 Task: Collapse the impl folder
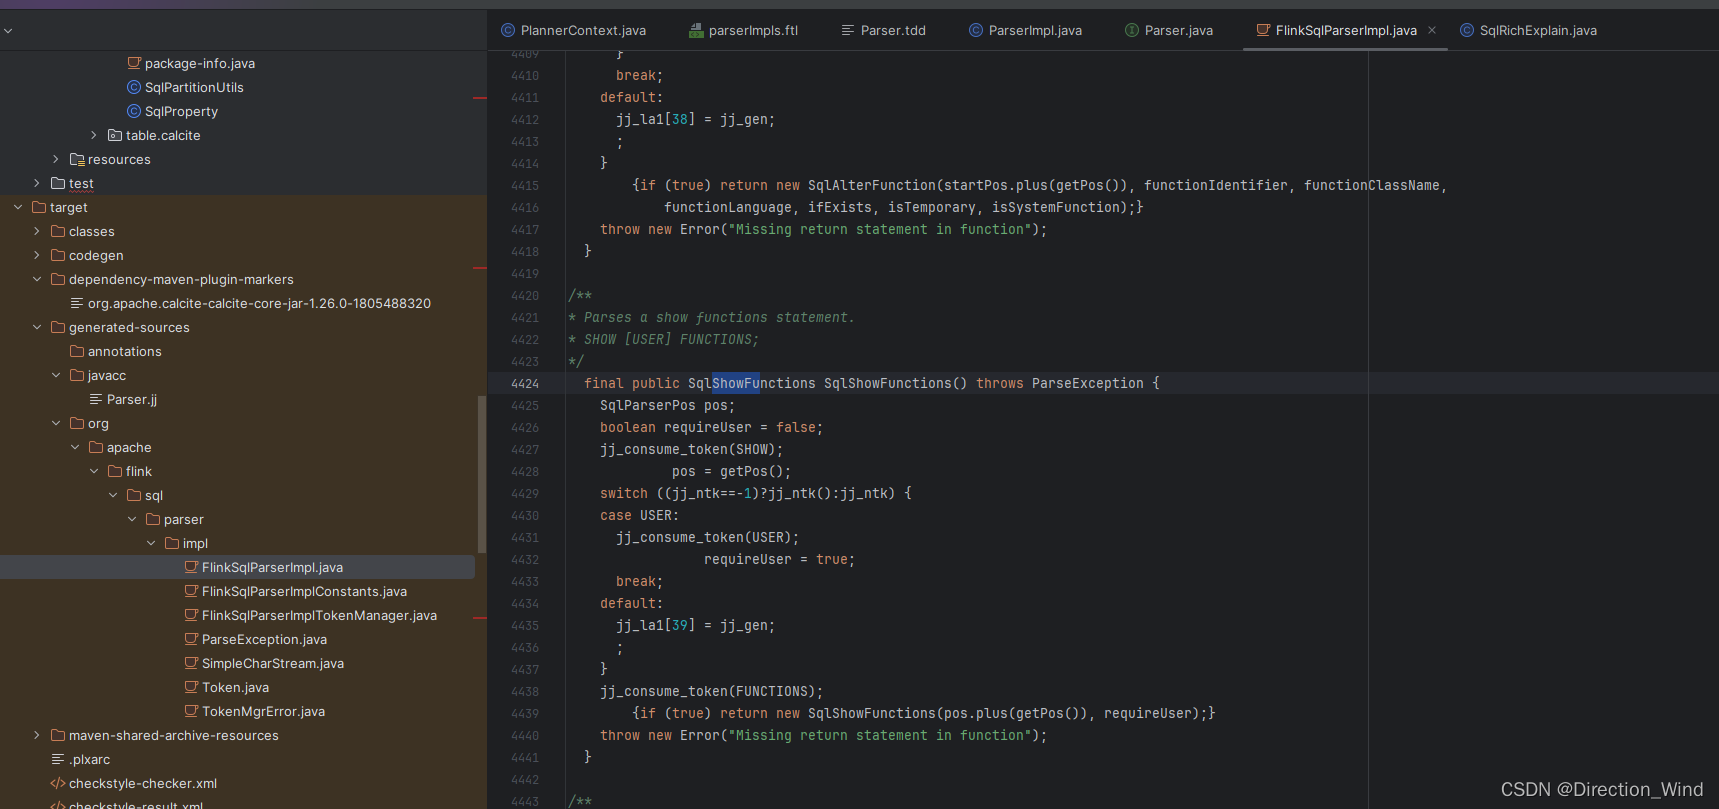click(x=151, y=543)
